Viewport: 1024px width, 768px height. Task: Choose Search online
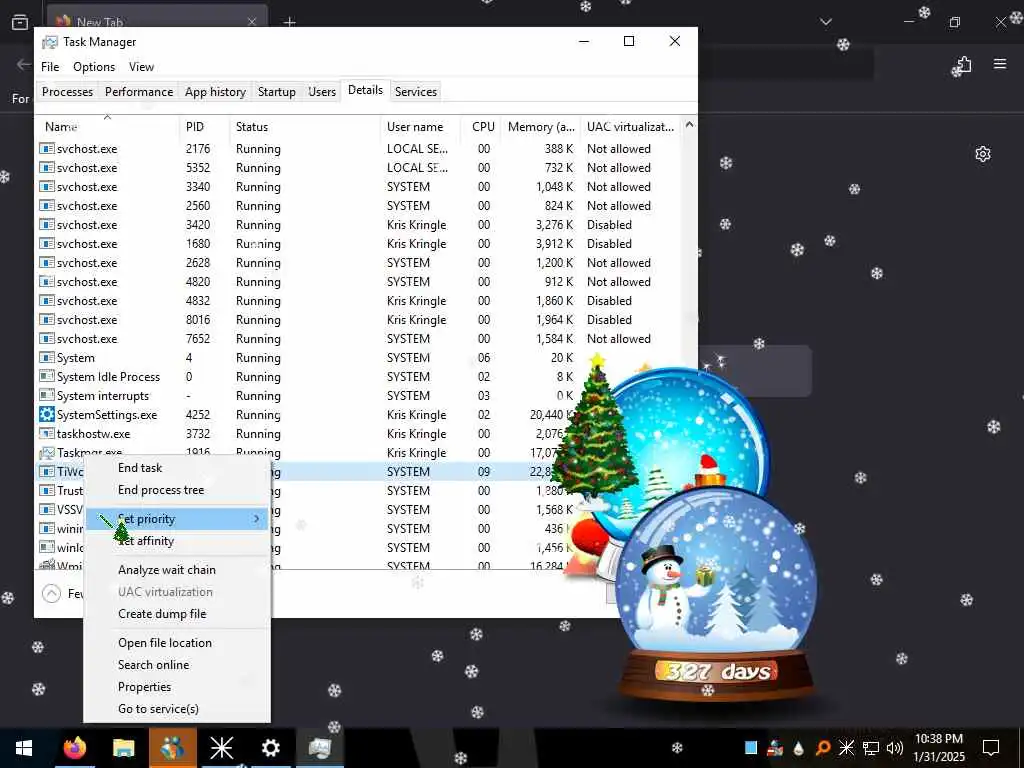coord(177,665)
